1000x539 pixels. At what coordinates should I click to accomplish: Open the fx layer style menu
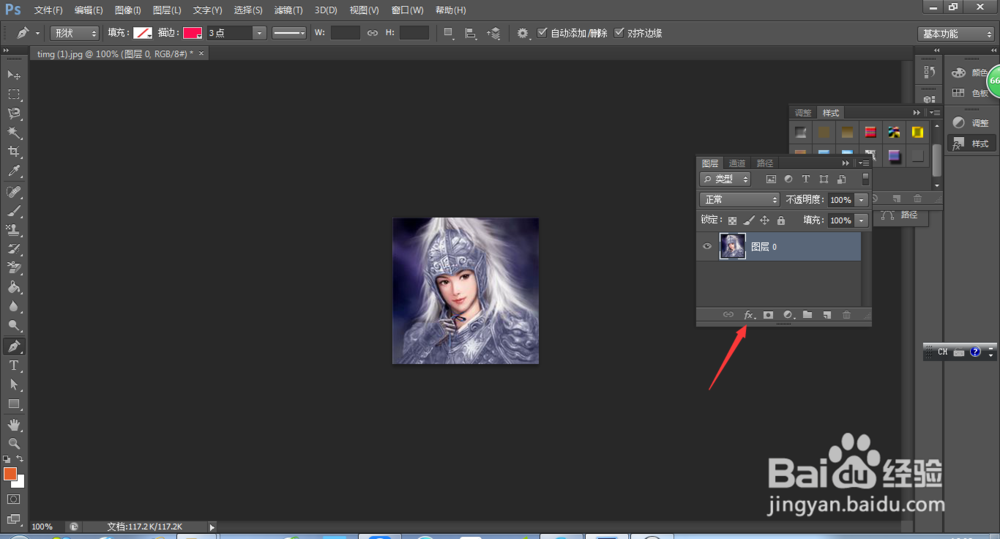(x=749, y=315)
